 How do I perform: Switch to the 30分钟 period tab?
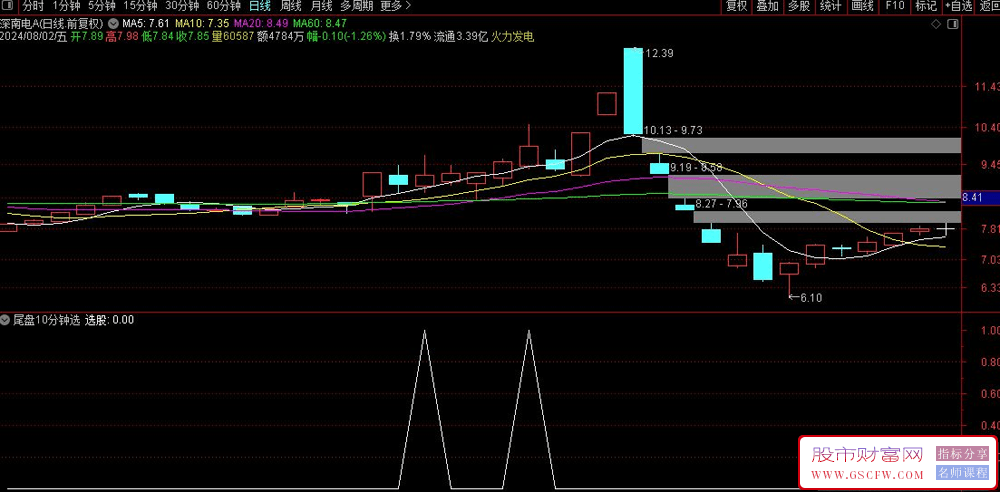182,6
